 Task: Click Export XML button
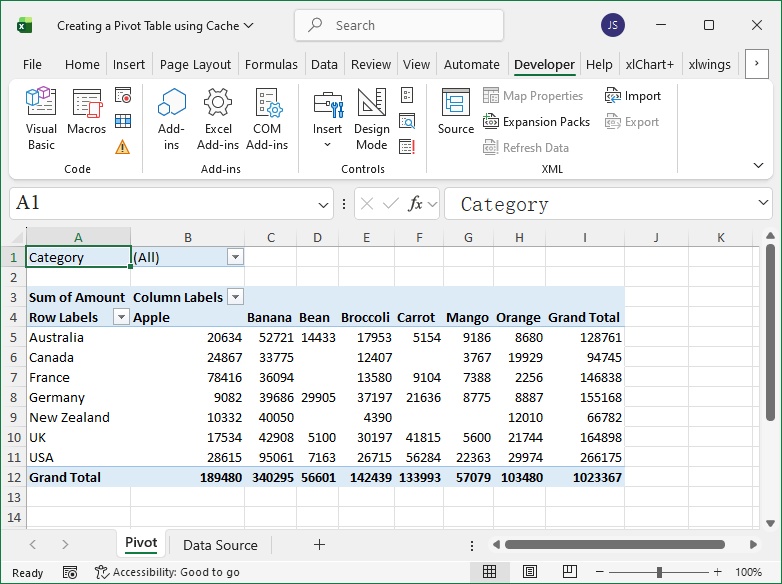pos(631,121)
